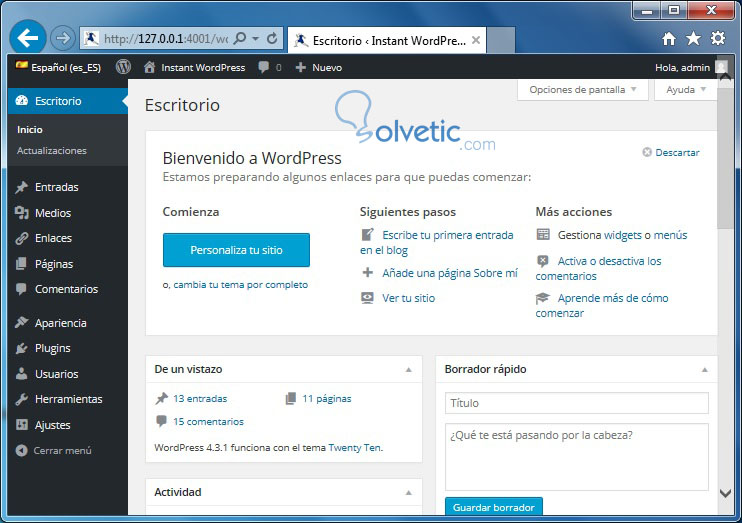Click the Título input field
Viewport: 742px width, 523px height.
(x=576, y=403)
